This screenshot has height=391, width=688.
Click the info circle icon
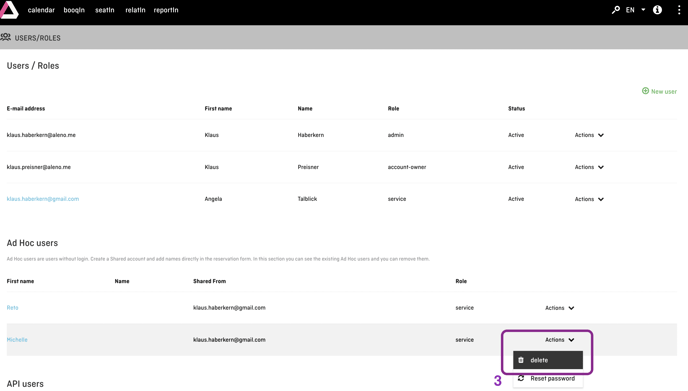pyautogui.click(x=657, y=10)
